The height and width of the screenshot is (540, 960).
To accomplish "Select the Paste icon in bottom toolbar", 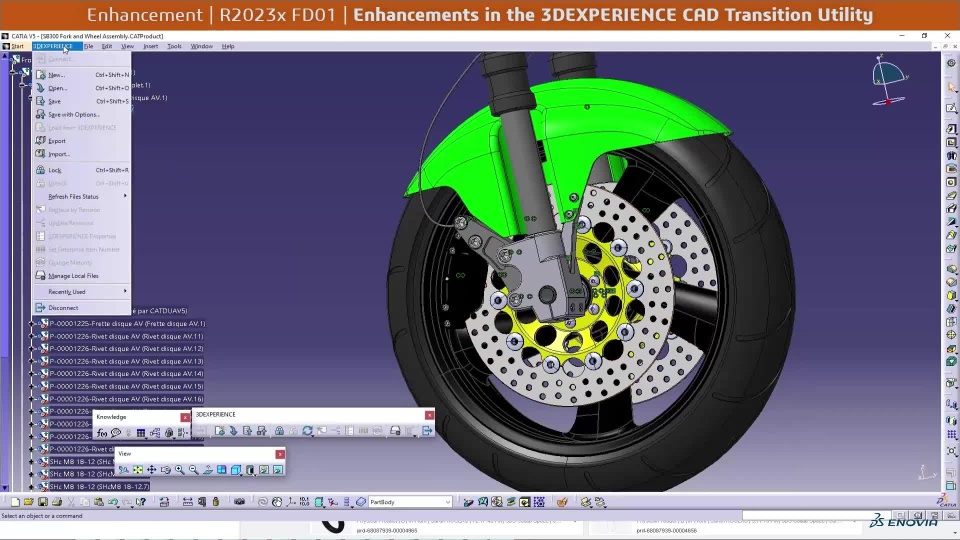I will pos(99,502).
